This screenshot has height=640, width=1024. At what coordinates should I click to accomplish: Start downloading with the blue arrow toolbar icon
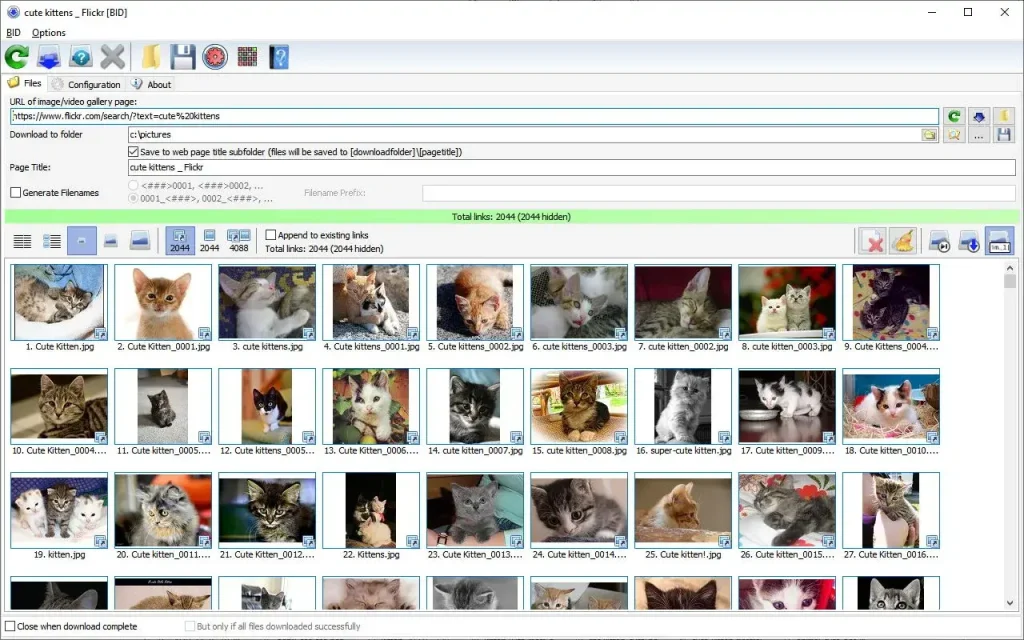pyautogui.click(x=48, y=56)
